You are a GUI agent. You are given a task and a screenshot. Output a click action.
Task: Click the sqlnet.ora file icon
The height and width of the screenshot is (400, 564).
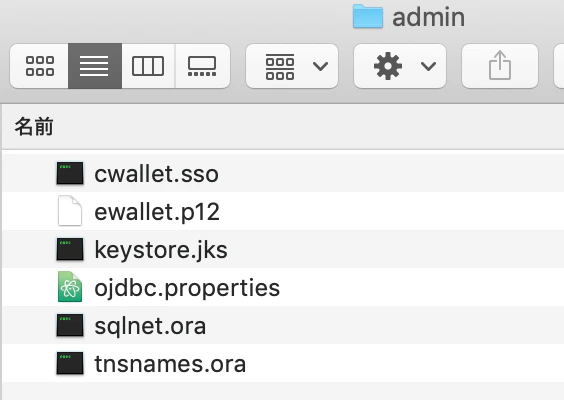(70, 325)
